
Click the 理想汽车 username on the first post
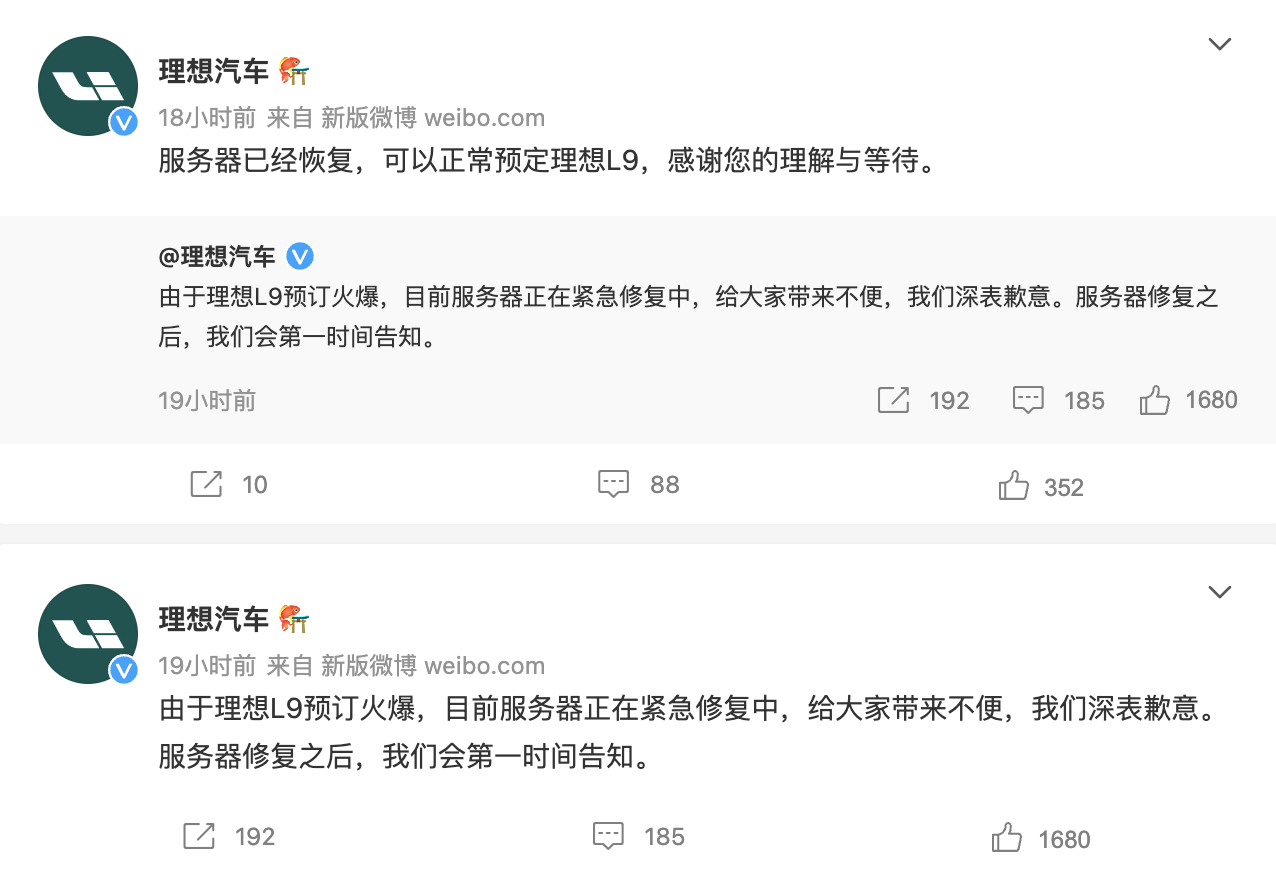click(214, 71)
